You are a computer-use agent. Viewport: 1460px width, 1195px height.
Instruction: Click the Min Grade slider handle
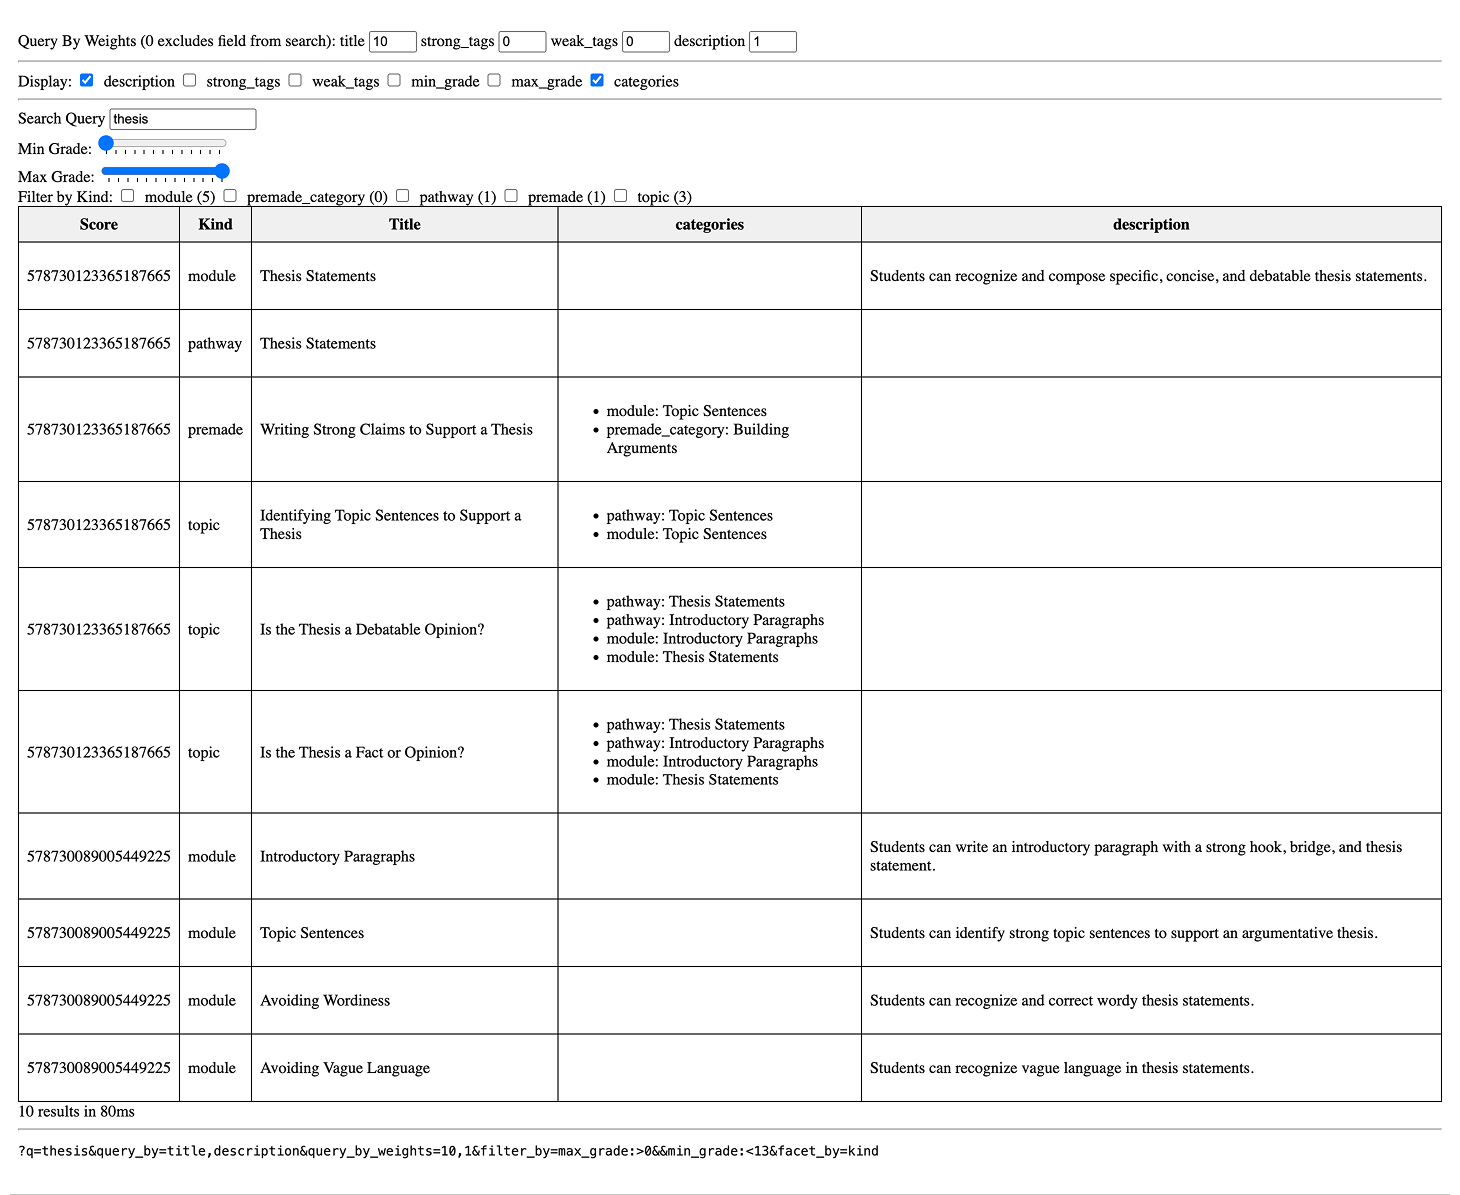coord(106,143)
